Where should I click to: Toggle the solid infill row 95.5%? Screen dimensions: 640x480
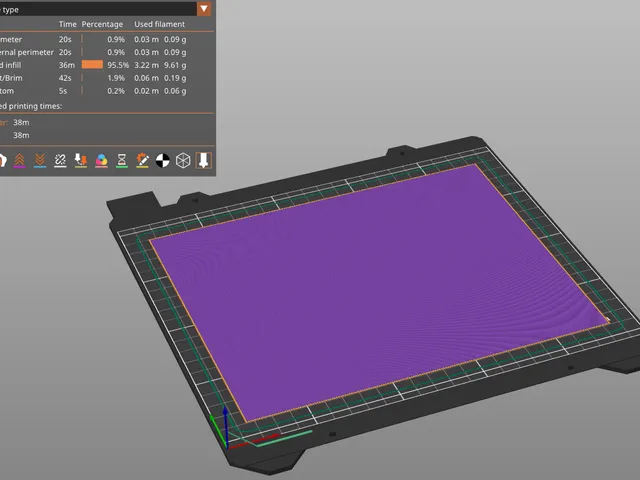107,65
